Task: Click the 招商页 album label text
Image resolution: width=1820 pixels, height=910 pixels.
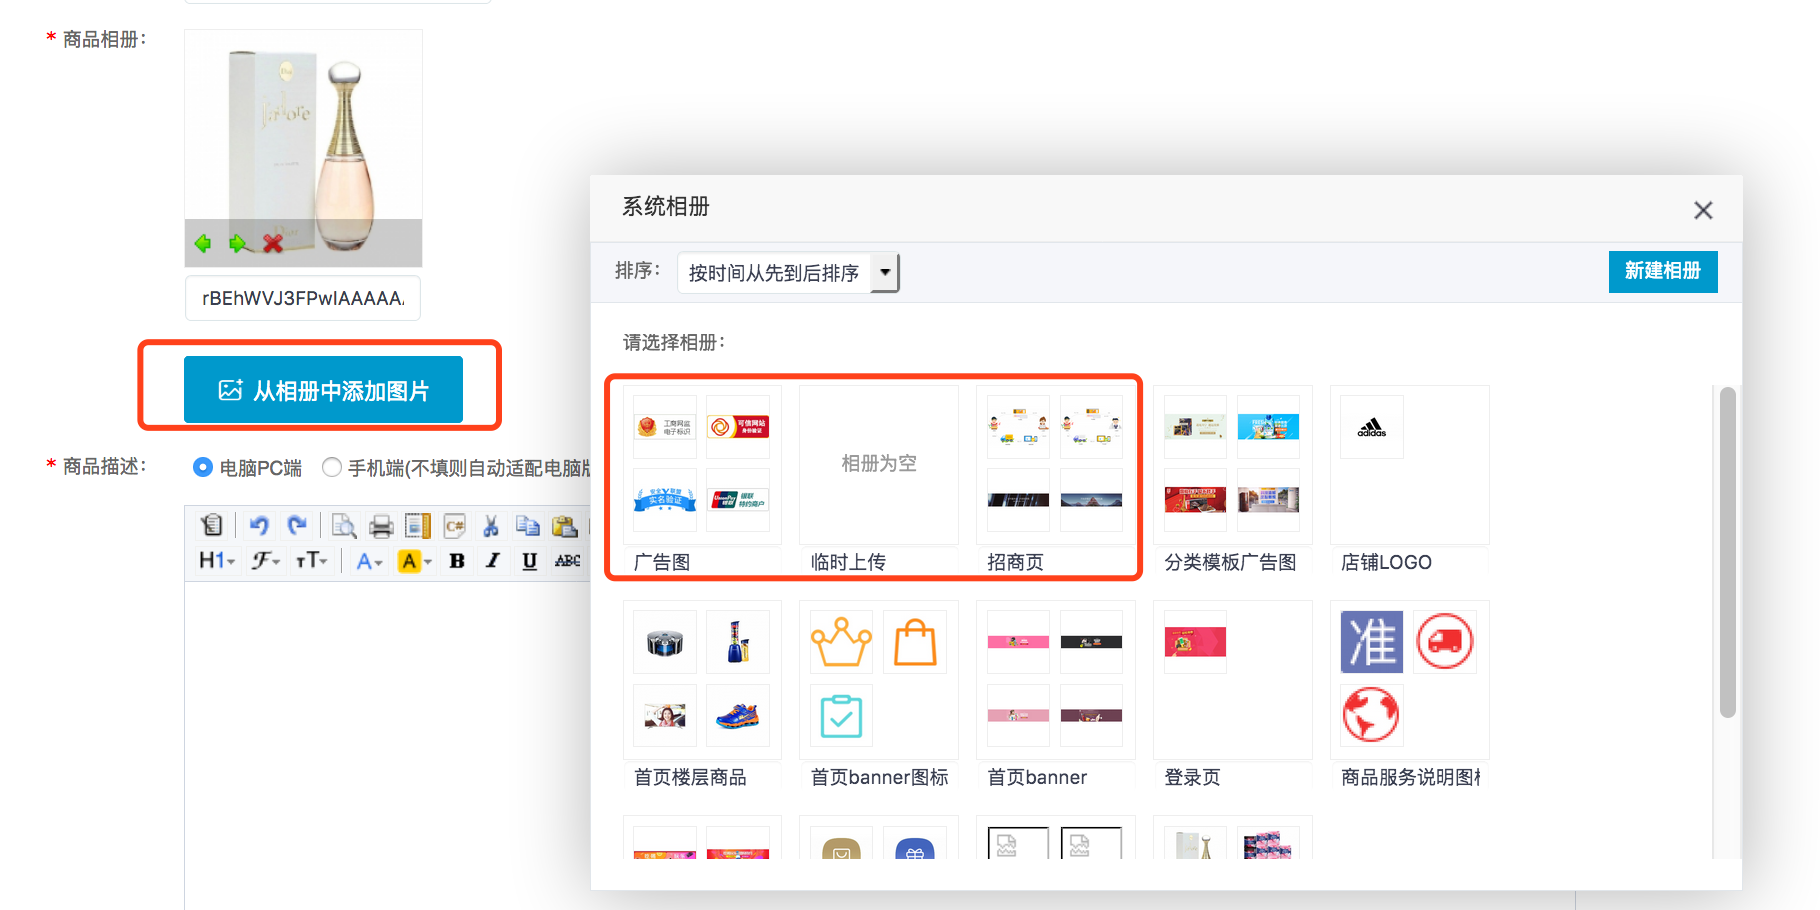Action: (1015, 562)
